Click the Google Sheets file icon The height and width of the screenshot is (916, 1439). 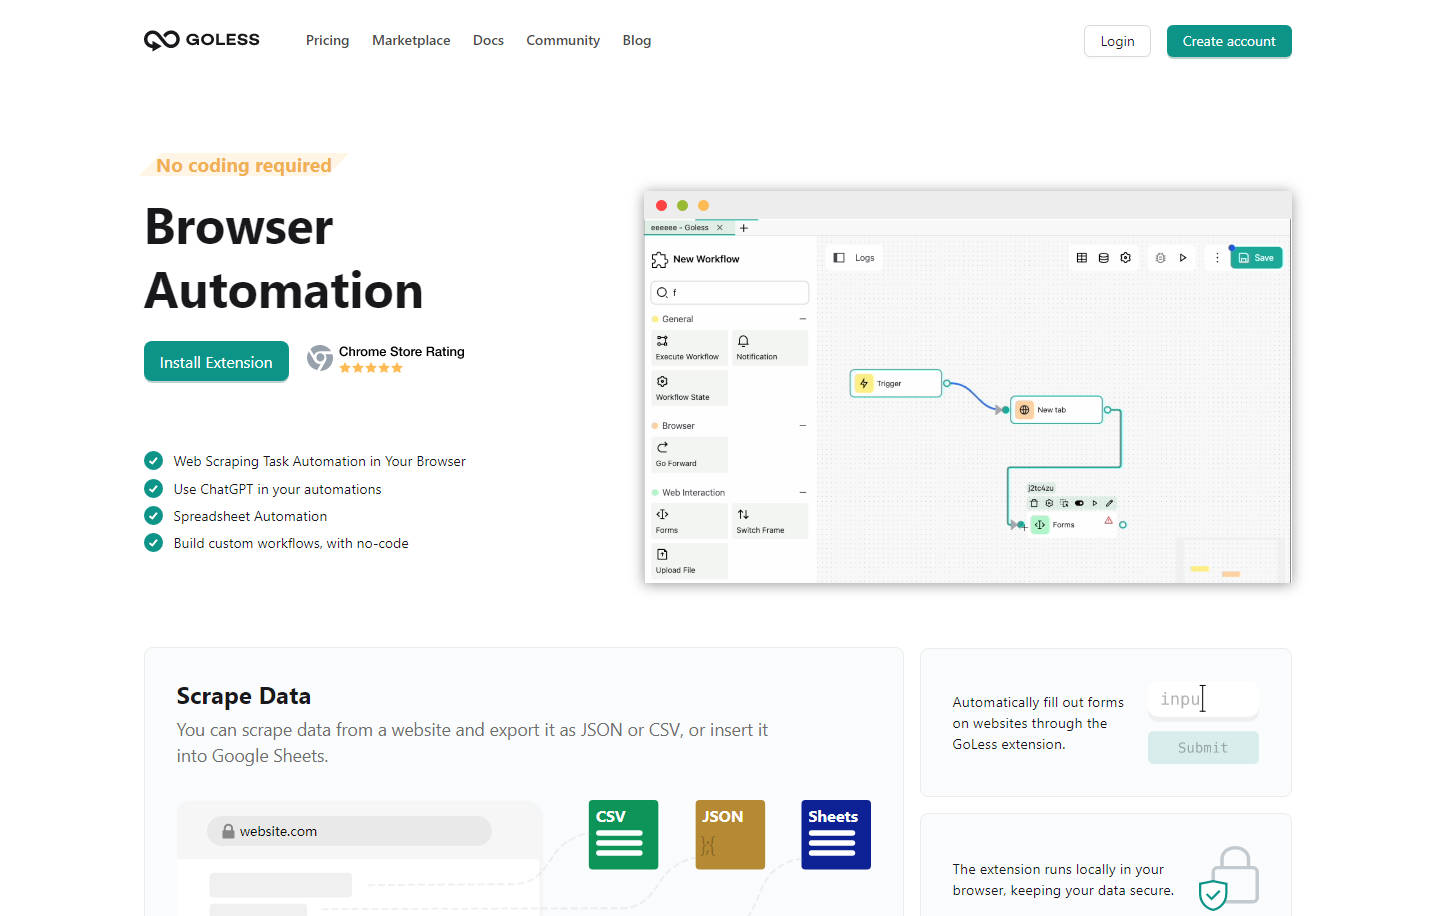835,834
